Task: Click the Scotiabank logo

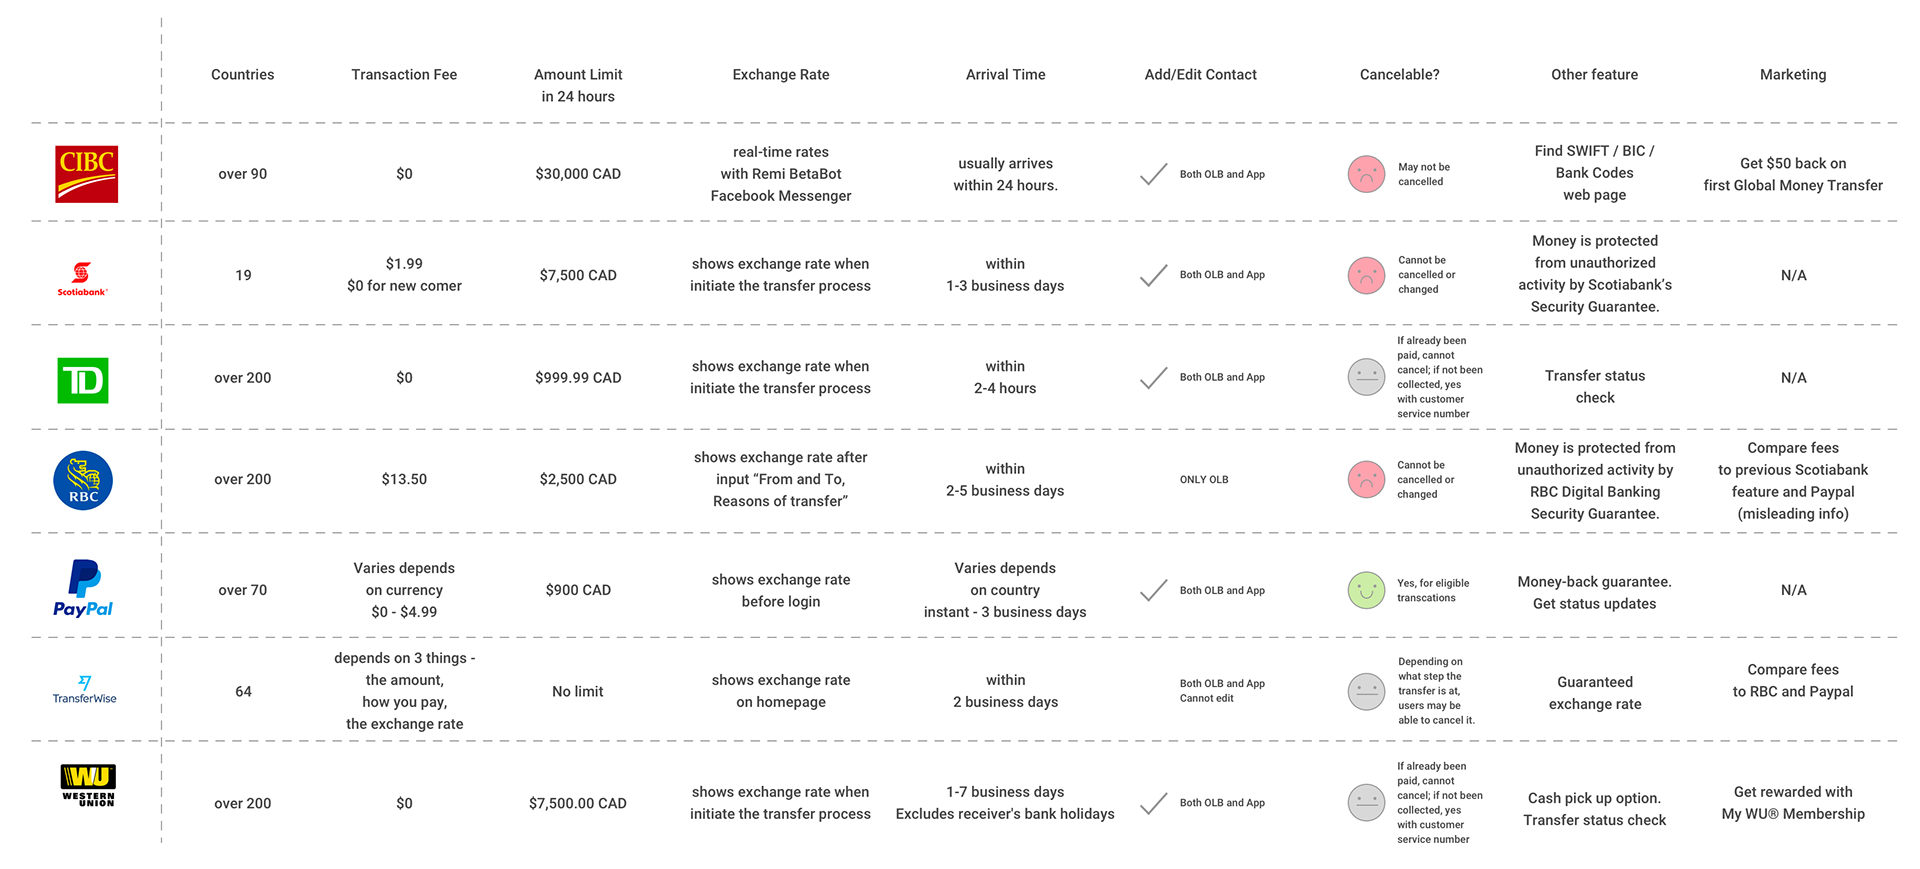Action: [x=82, y=278]
